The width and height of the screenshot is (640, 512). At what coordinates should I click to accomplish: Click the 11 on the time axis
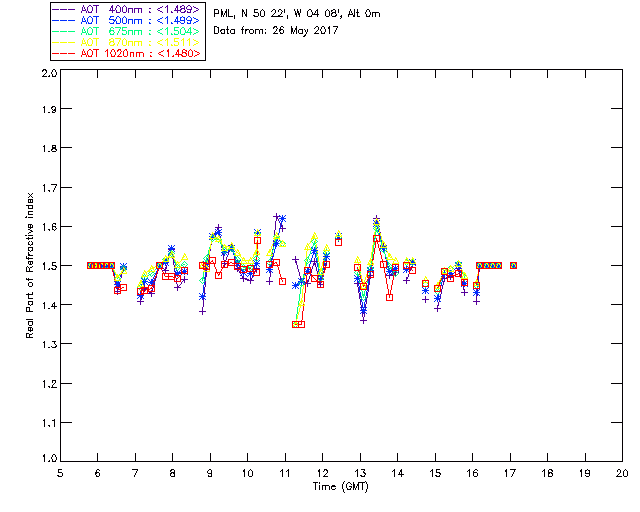[285, 473]
